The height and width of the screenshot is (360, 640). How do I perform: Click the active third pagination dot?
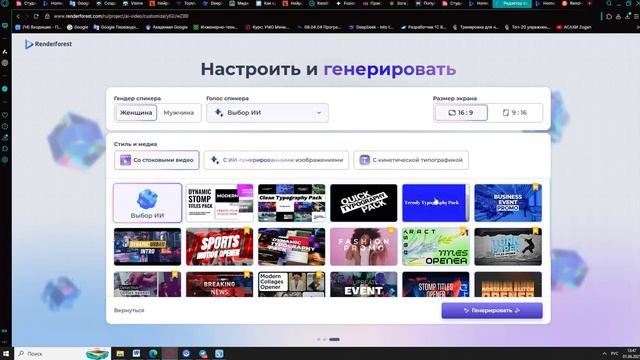coord(334,340)
